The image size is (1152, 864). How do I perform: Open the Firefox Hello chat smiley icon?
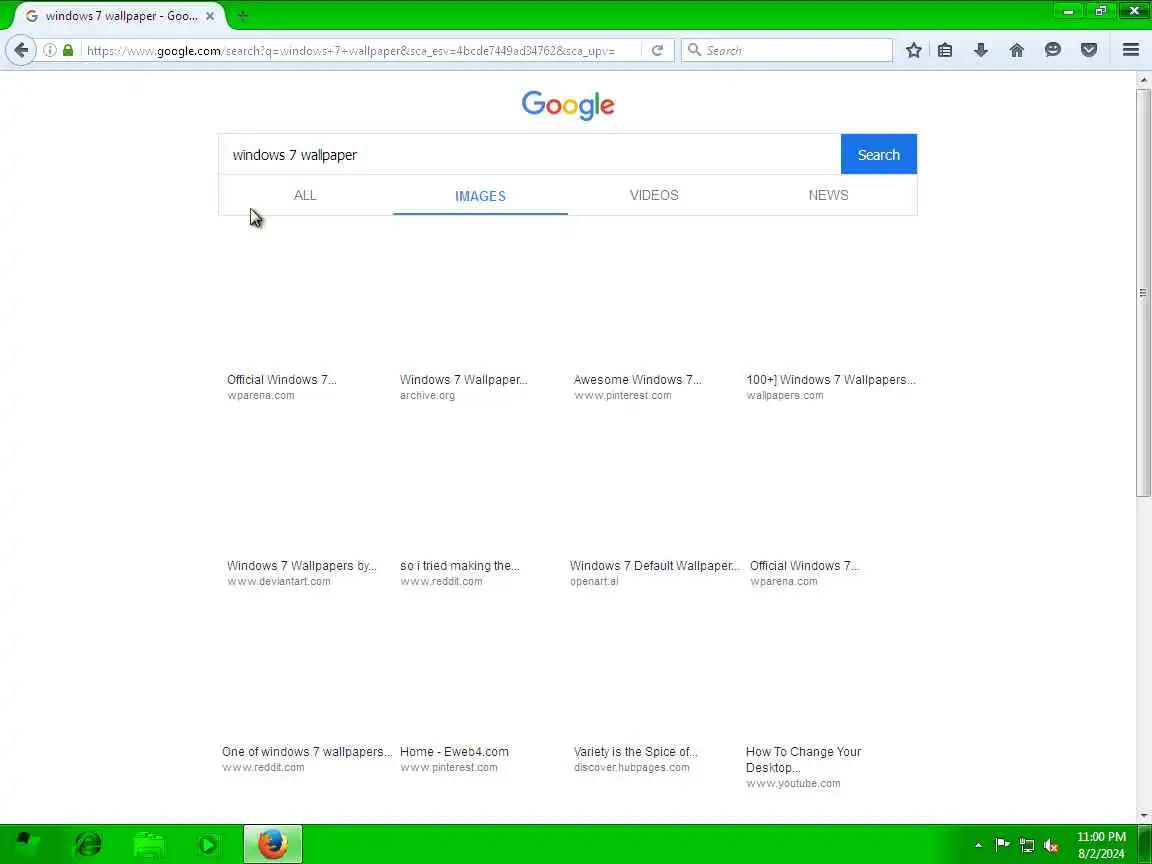click(x=1053, y=50)
